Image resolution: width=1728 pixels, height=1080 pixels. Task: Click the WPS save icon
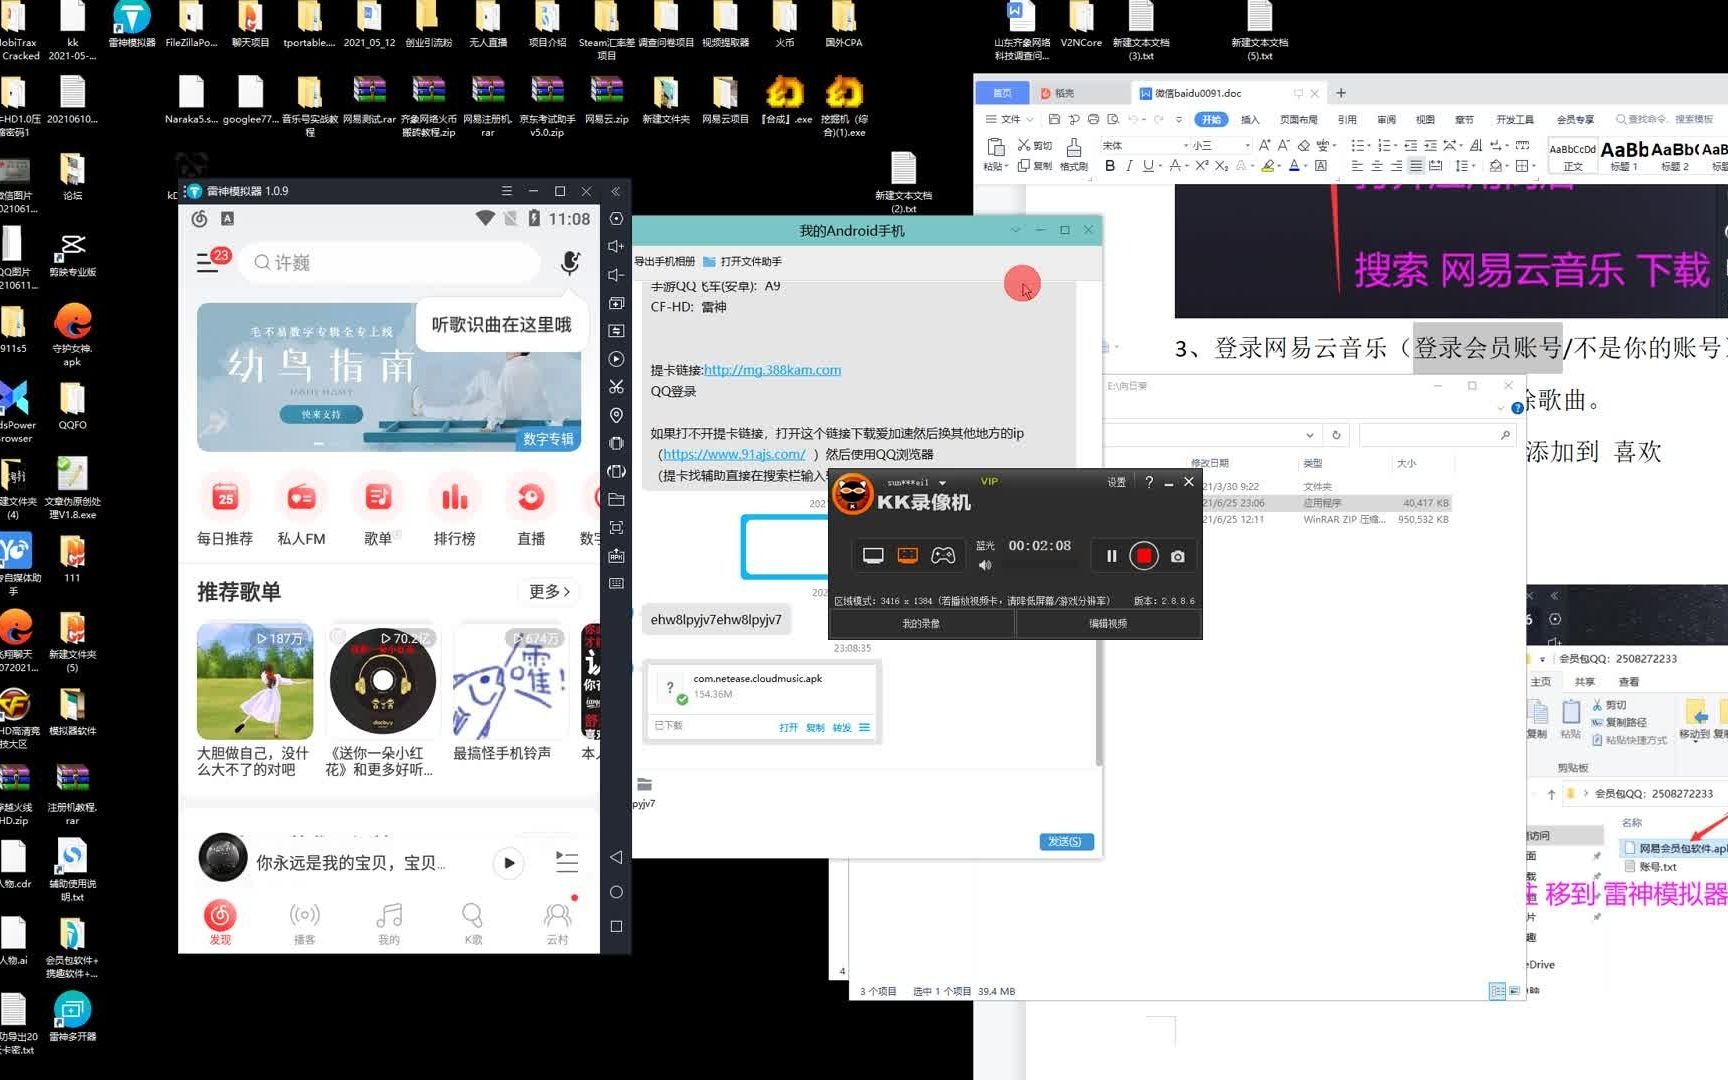point(1054,119)
